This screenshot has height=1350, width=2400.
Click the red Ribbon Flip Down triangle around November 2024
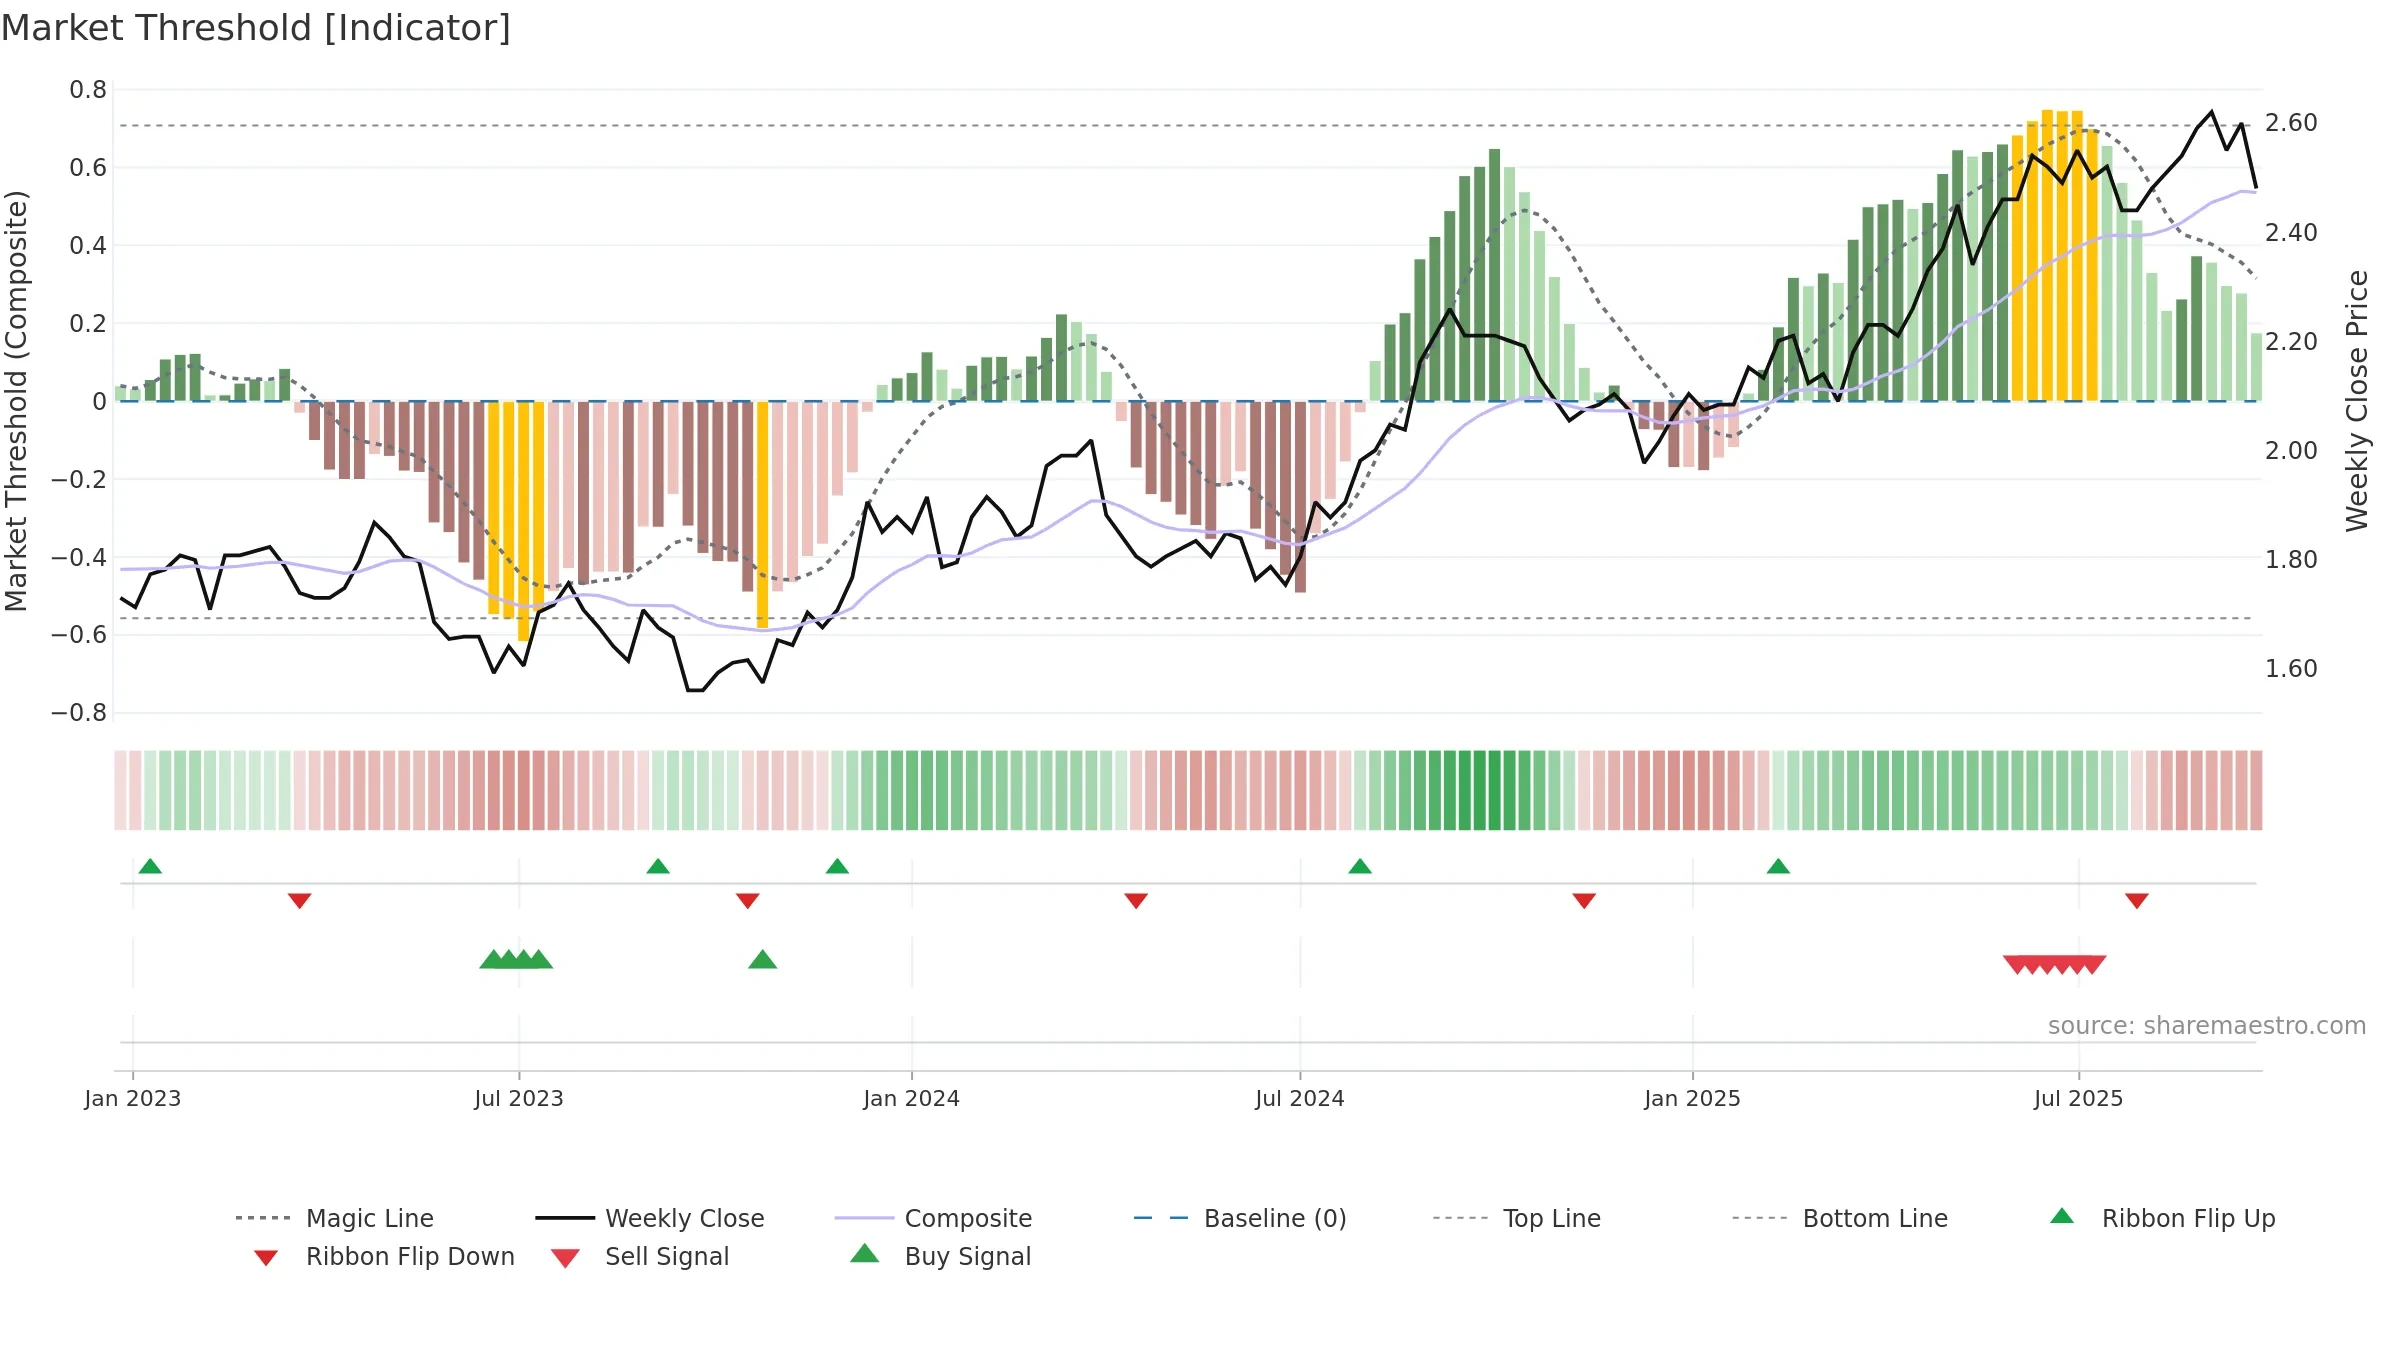pyautogui.click(x=1584, y=901)
